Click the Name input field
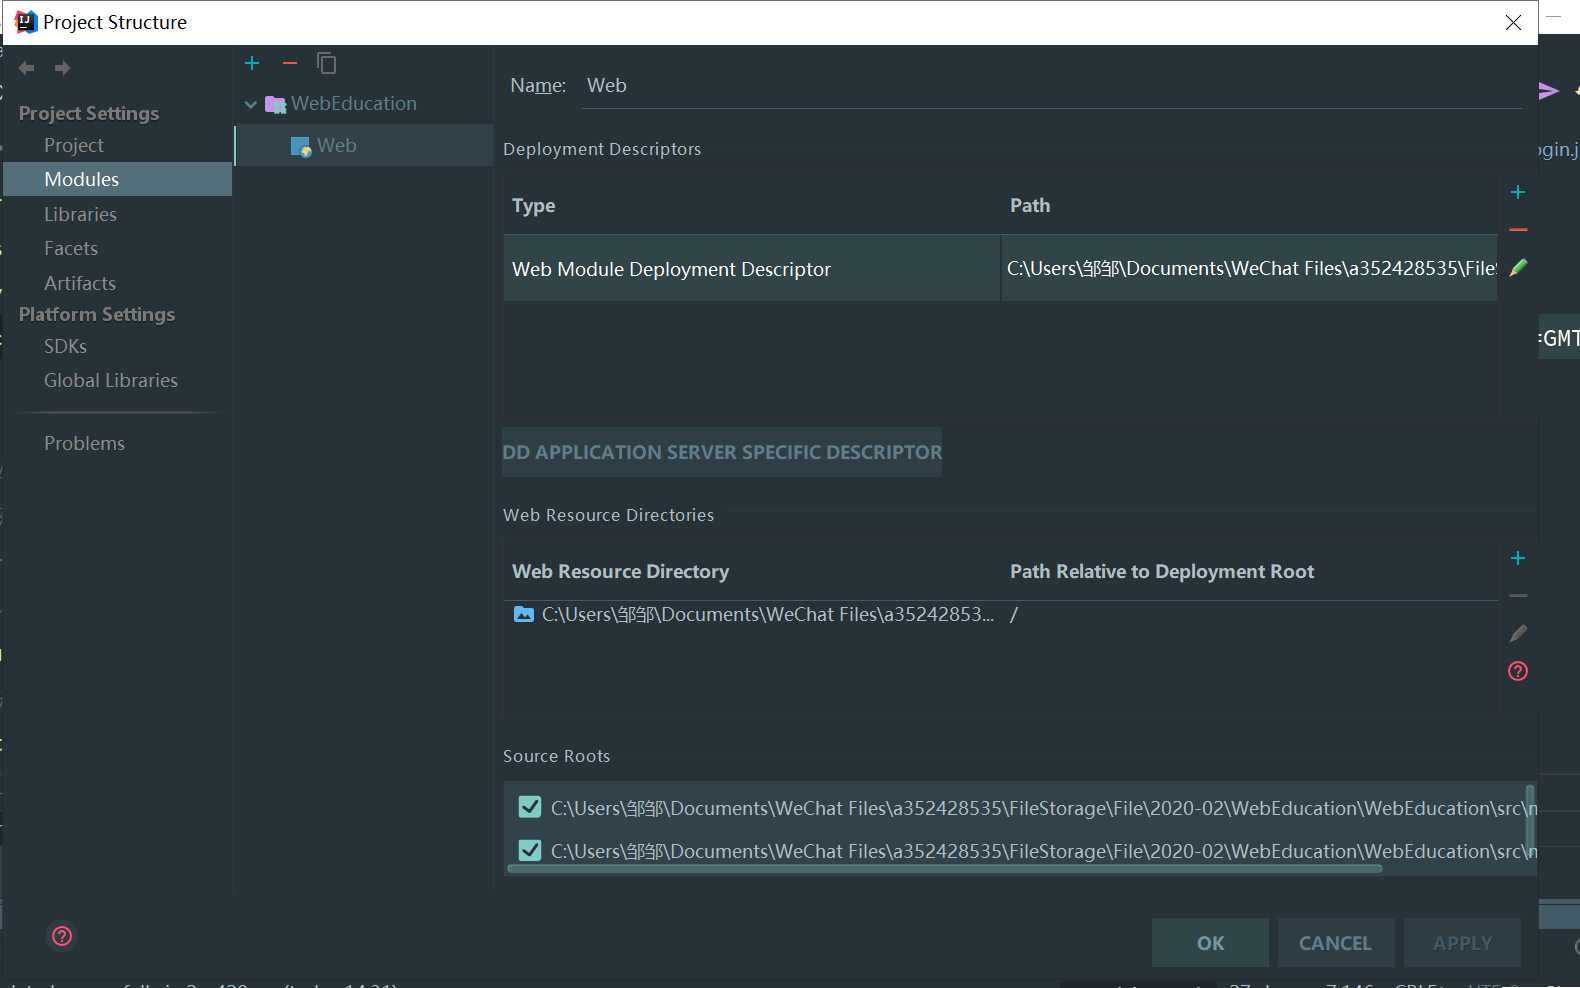This screenshot has width=1580, height=988. click(1052, 86)
